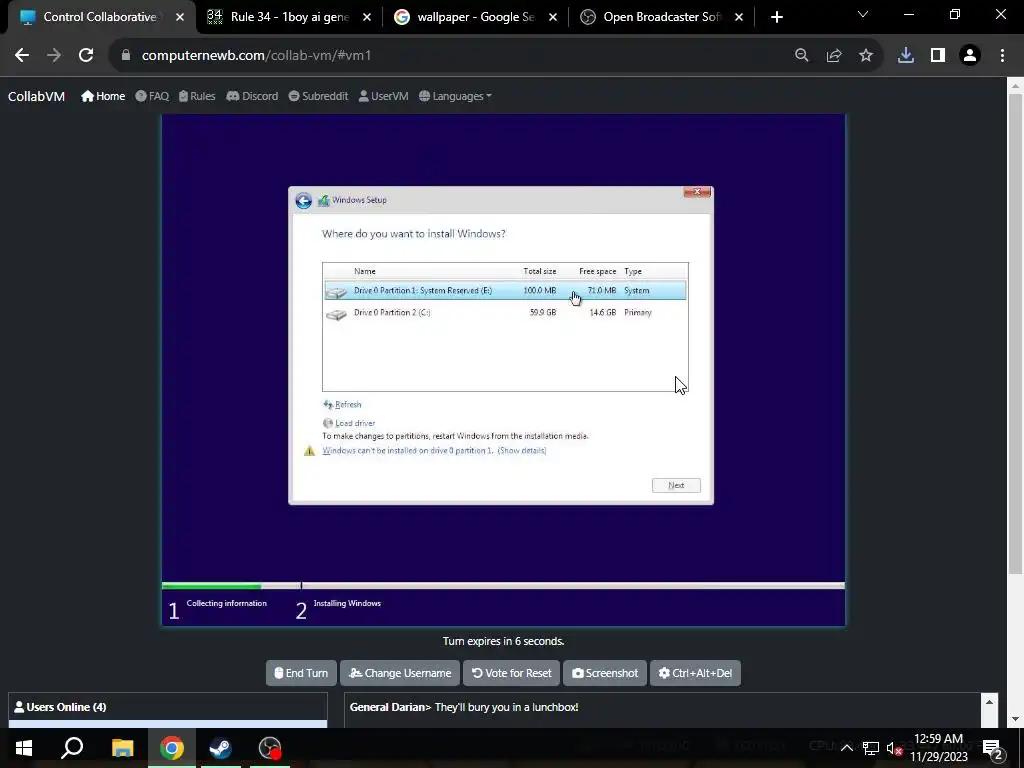The image size is (1024, 768).
Task: Click Change Username button
Action: (400, 673)
